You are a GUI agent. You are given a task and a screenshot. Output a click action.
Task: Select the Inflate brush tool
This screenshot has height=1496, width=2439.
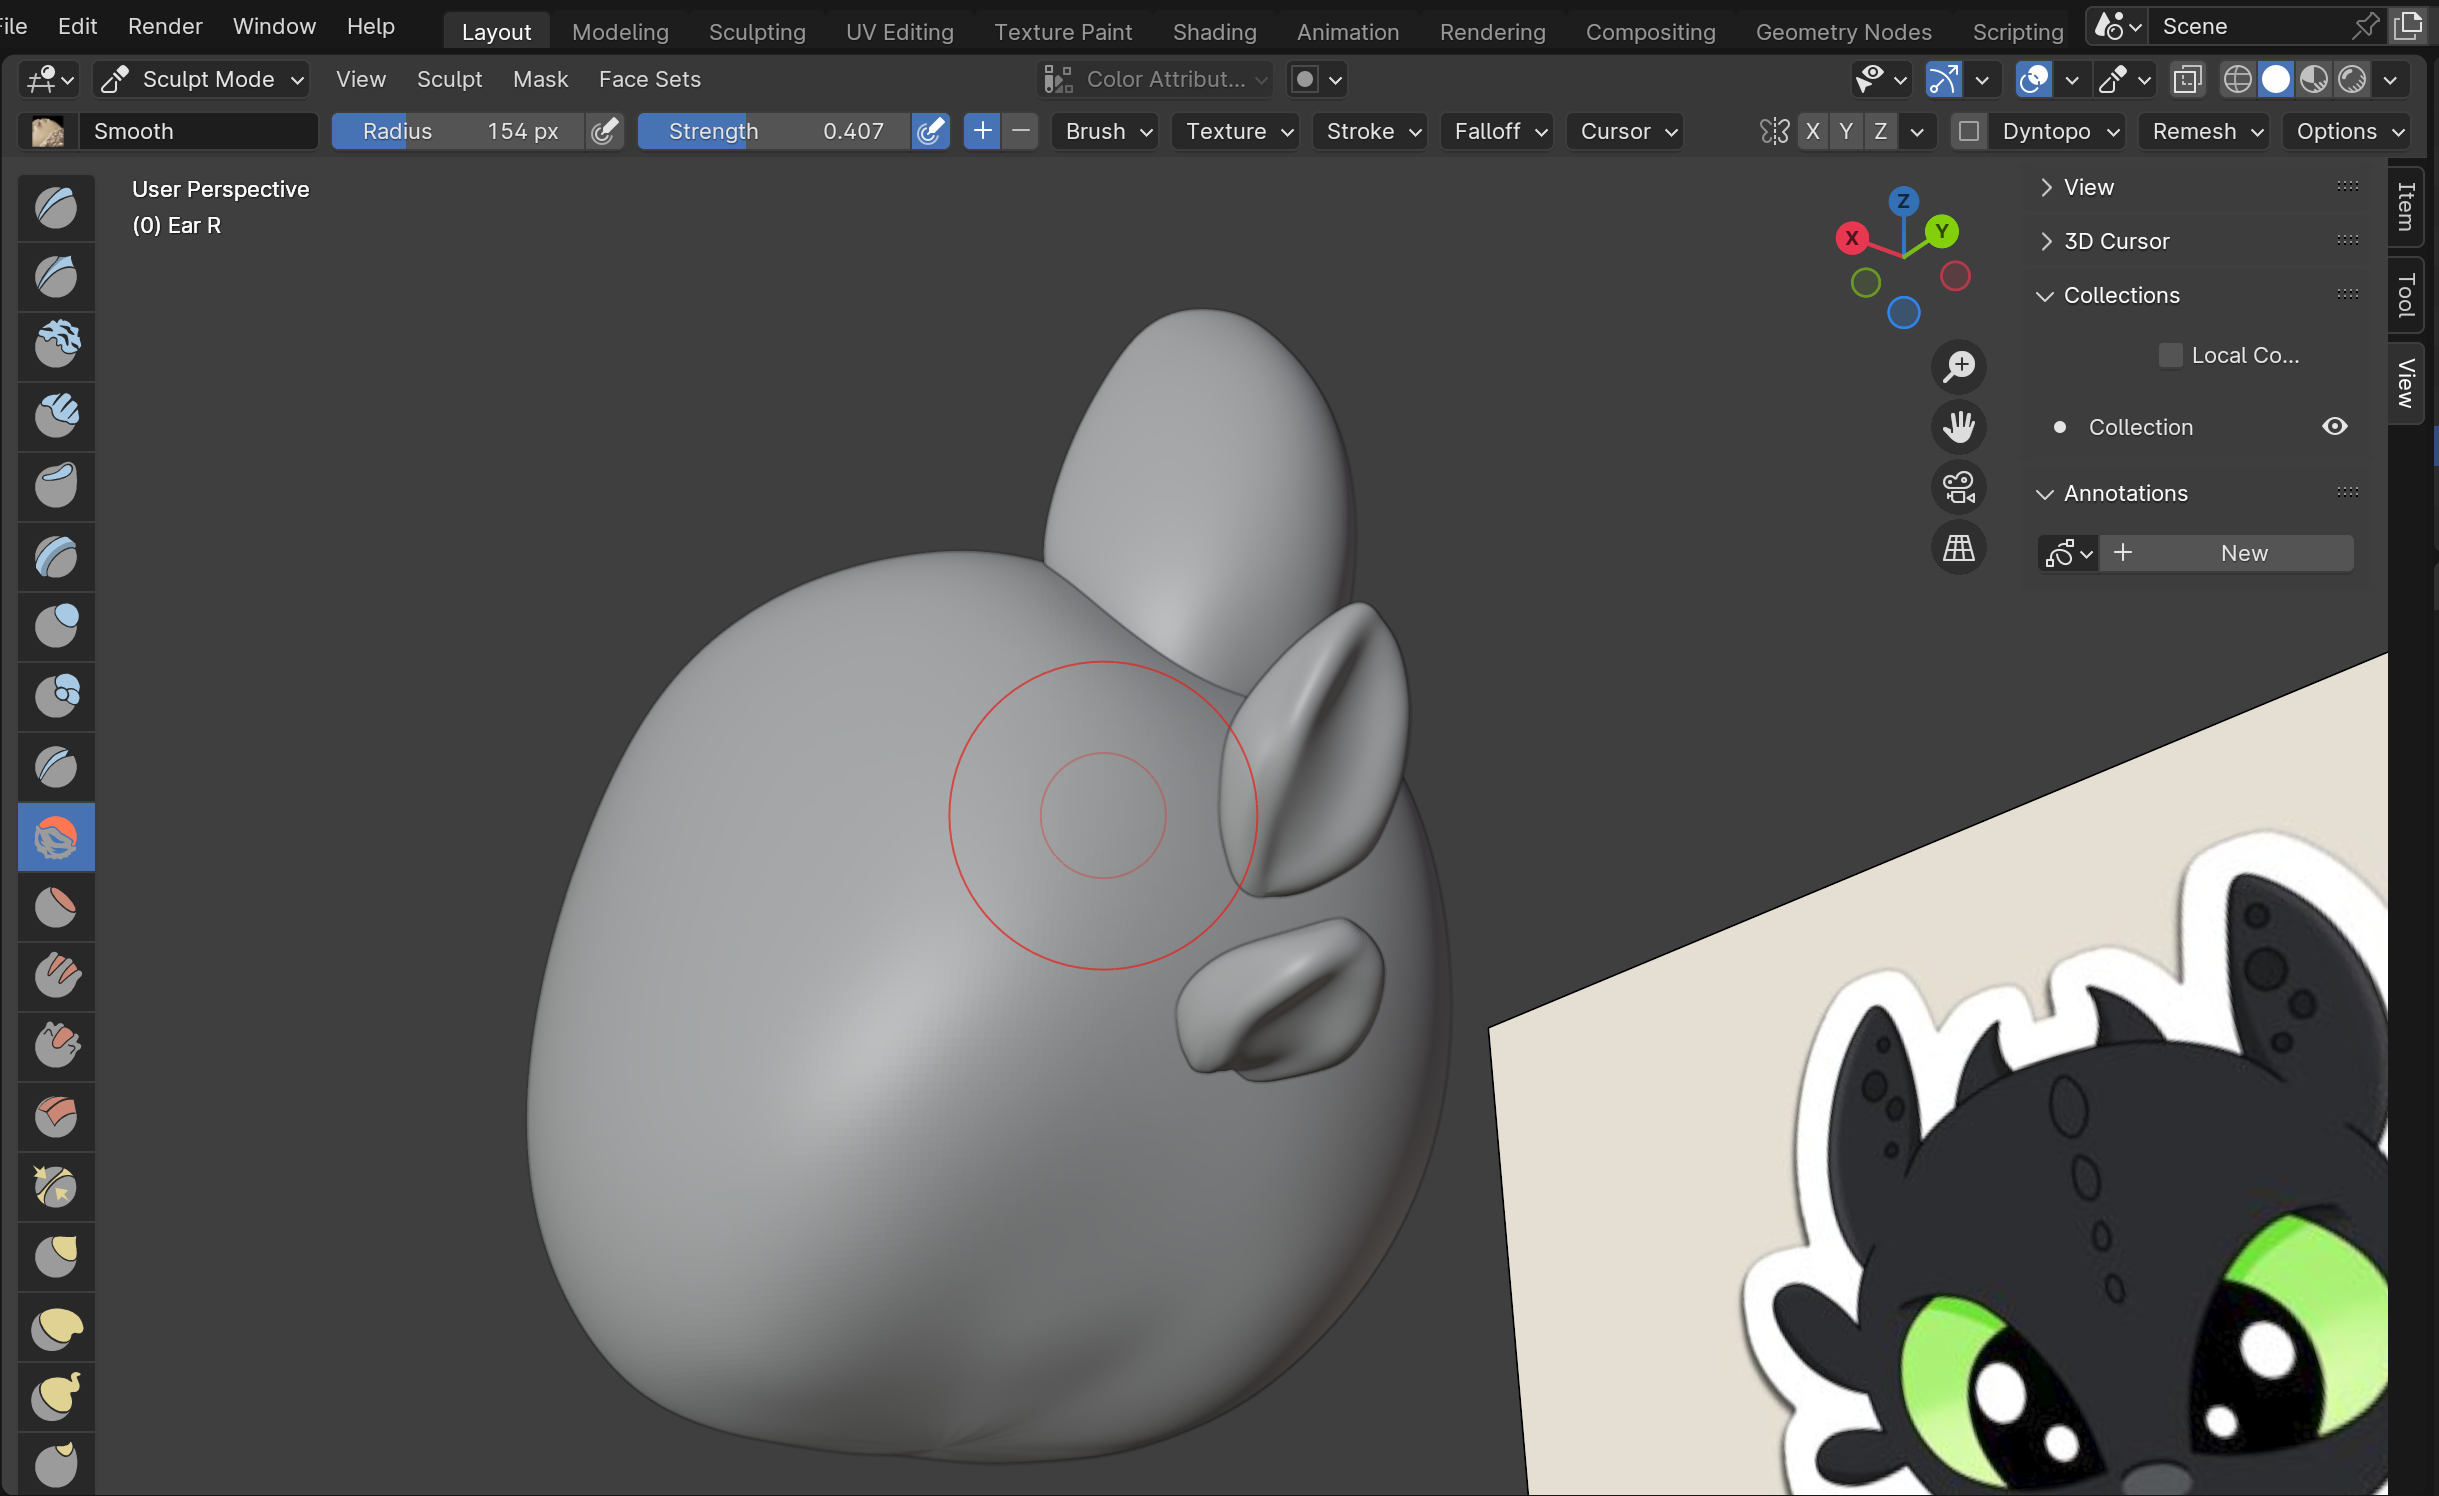pyautogui.click(x=56, y=627)
